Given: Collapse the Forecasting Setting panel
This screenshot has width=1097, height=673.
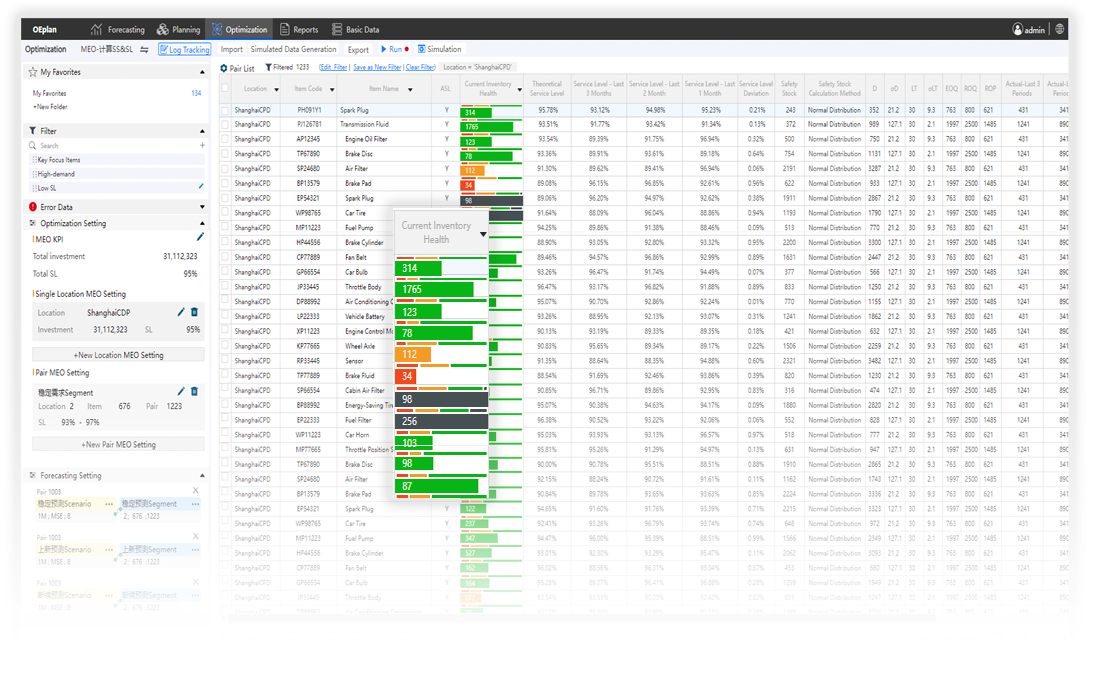Looking at the screenshot, I should point(202,476).
